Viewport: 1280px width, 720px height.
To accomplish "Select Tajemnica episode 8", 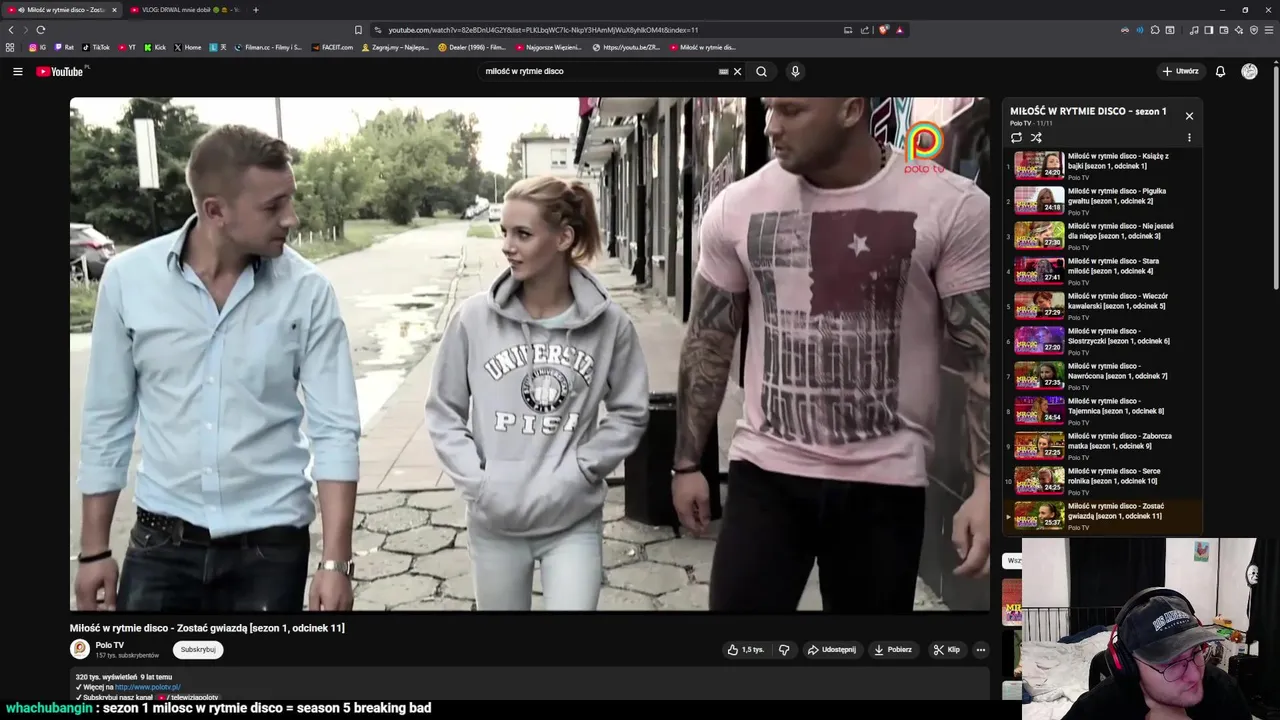I will pos(1102,410).
